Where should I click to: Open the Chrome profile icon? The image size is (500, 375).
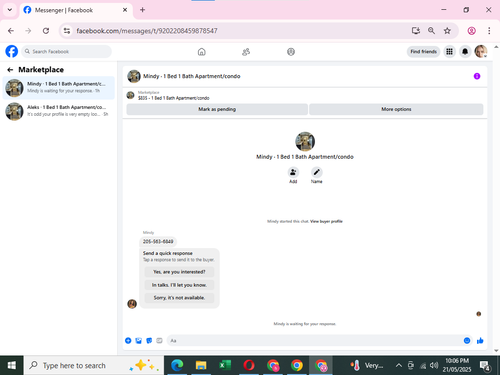tap(471, 31)
